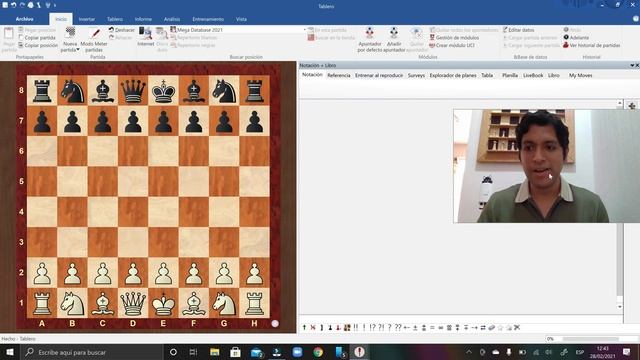Click Añadir apuntador engine icon
This screenshot has height=360, width=640.
click(x=394, y=33)
